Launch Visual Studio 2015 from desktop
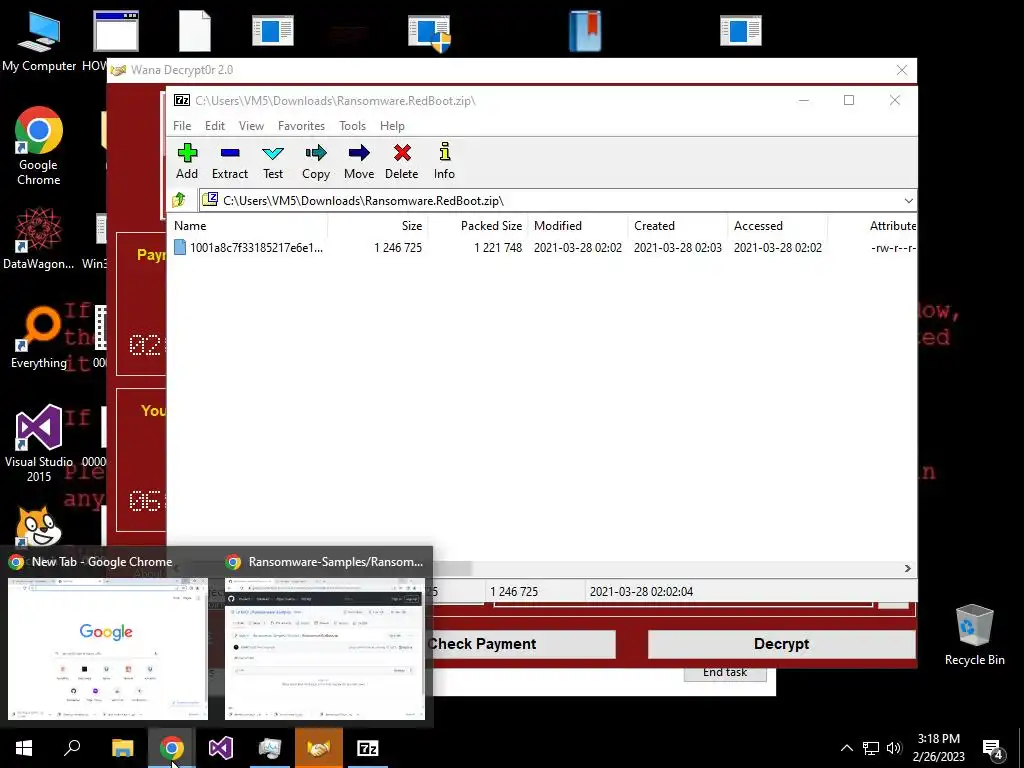1024x768 pixels. tap(39, 444)
